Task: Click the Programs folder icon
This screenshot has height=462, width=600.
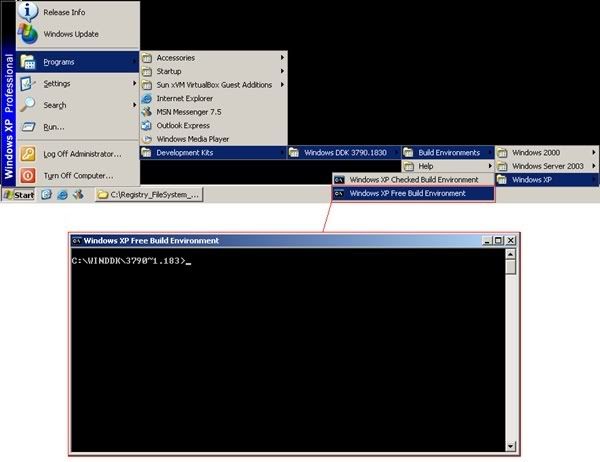Action: click(x=28, y=62)
